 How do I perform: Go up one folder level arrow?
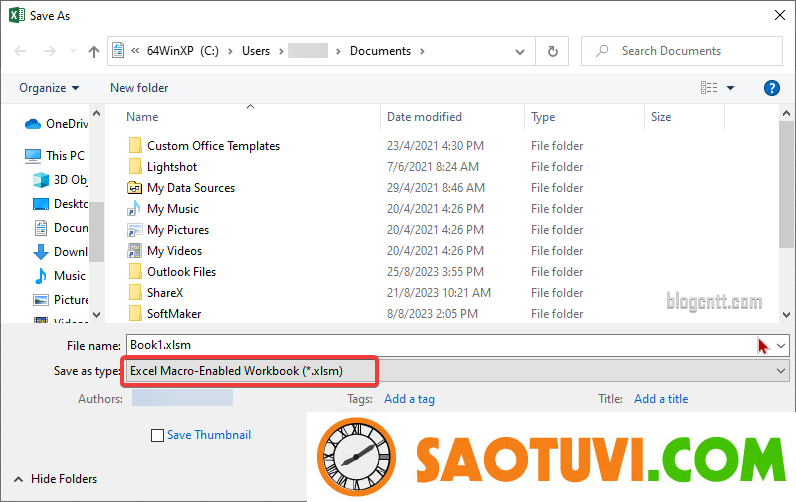tap(94, 51)
